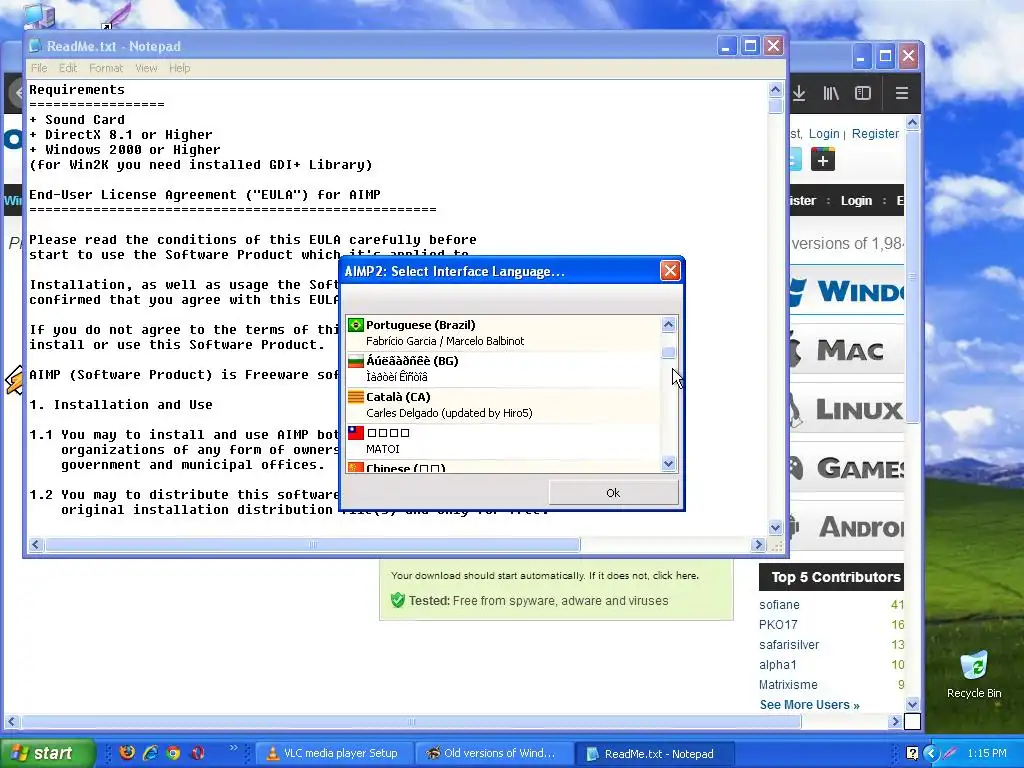Image resolution: width=1024 pixels, height=768 pixels.
Task: Open the Android category on the website
Action: tap(847, 527)
